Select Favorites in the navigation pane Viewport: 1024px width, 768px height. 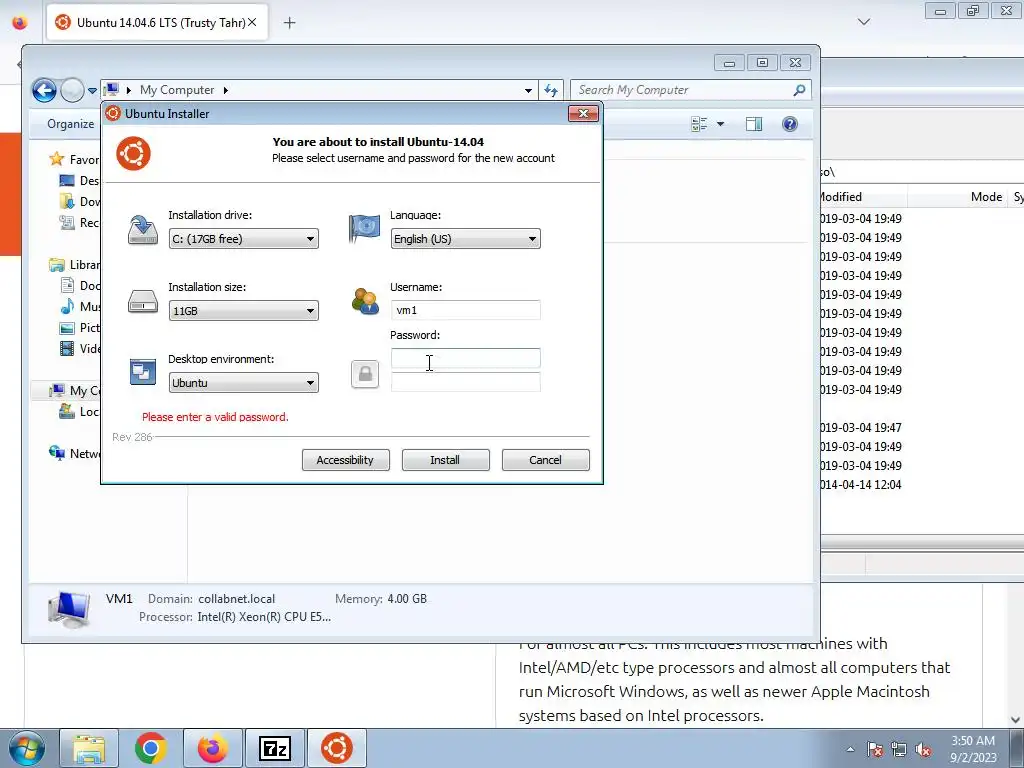click(74, 160)
